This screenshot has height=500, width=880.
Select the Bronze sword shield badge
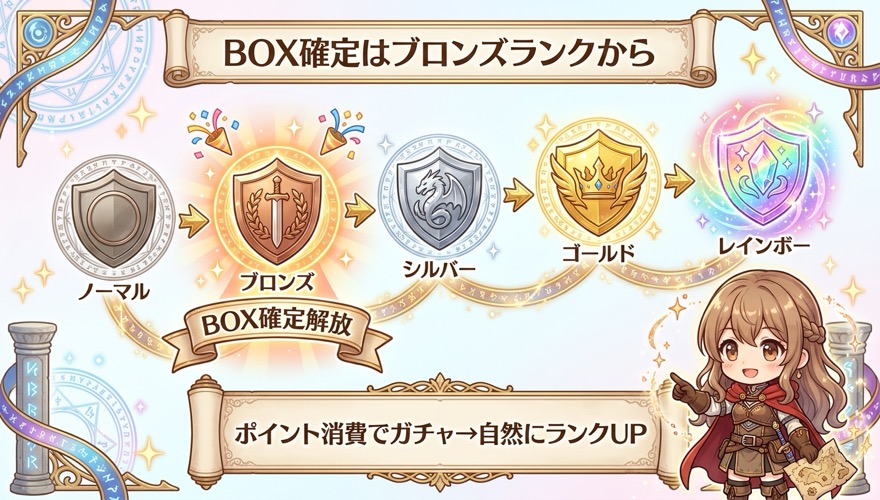click(x=277, y=211)
